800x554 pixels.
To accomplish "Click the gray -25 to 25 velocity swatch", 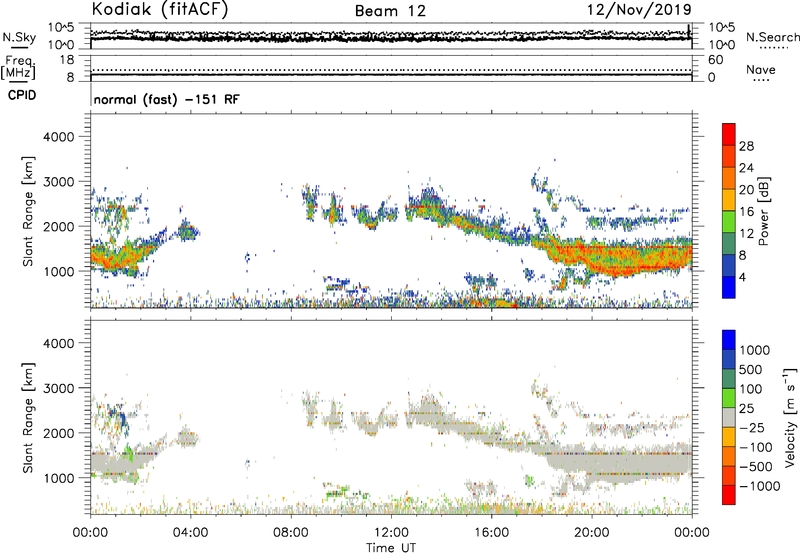I will [x=729, y=417].
